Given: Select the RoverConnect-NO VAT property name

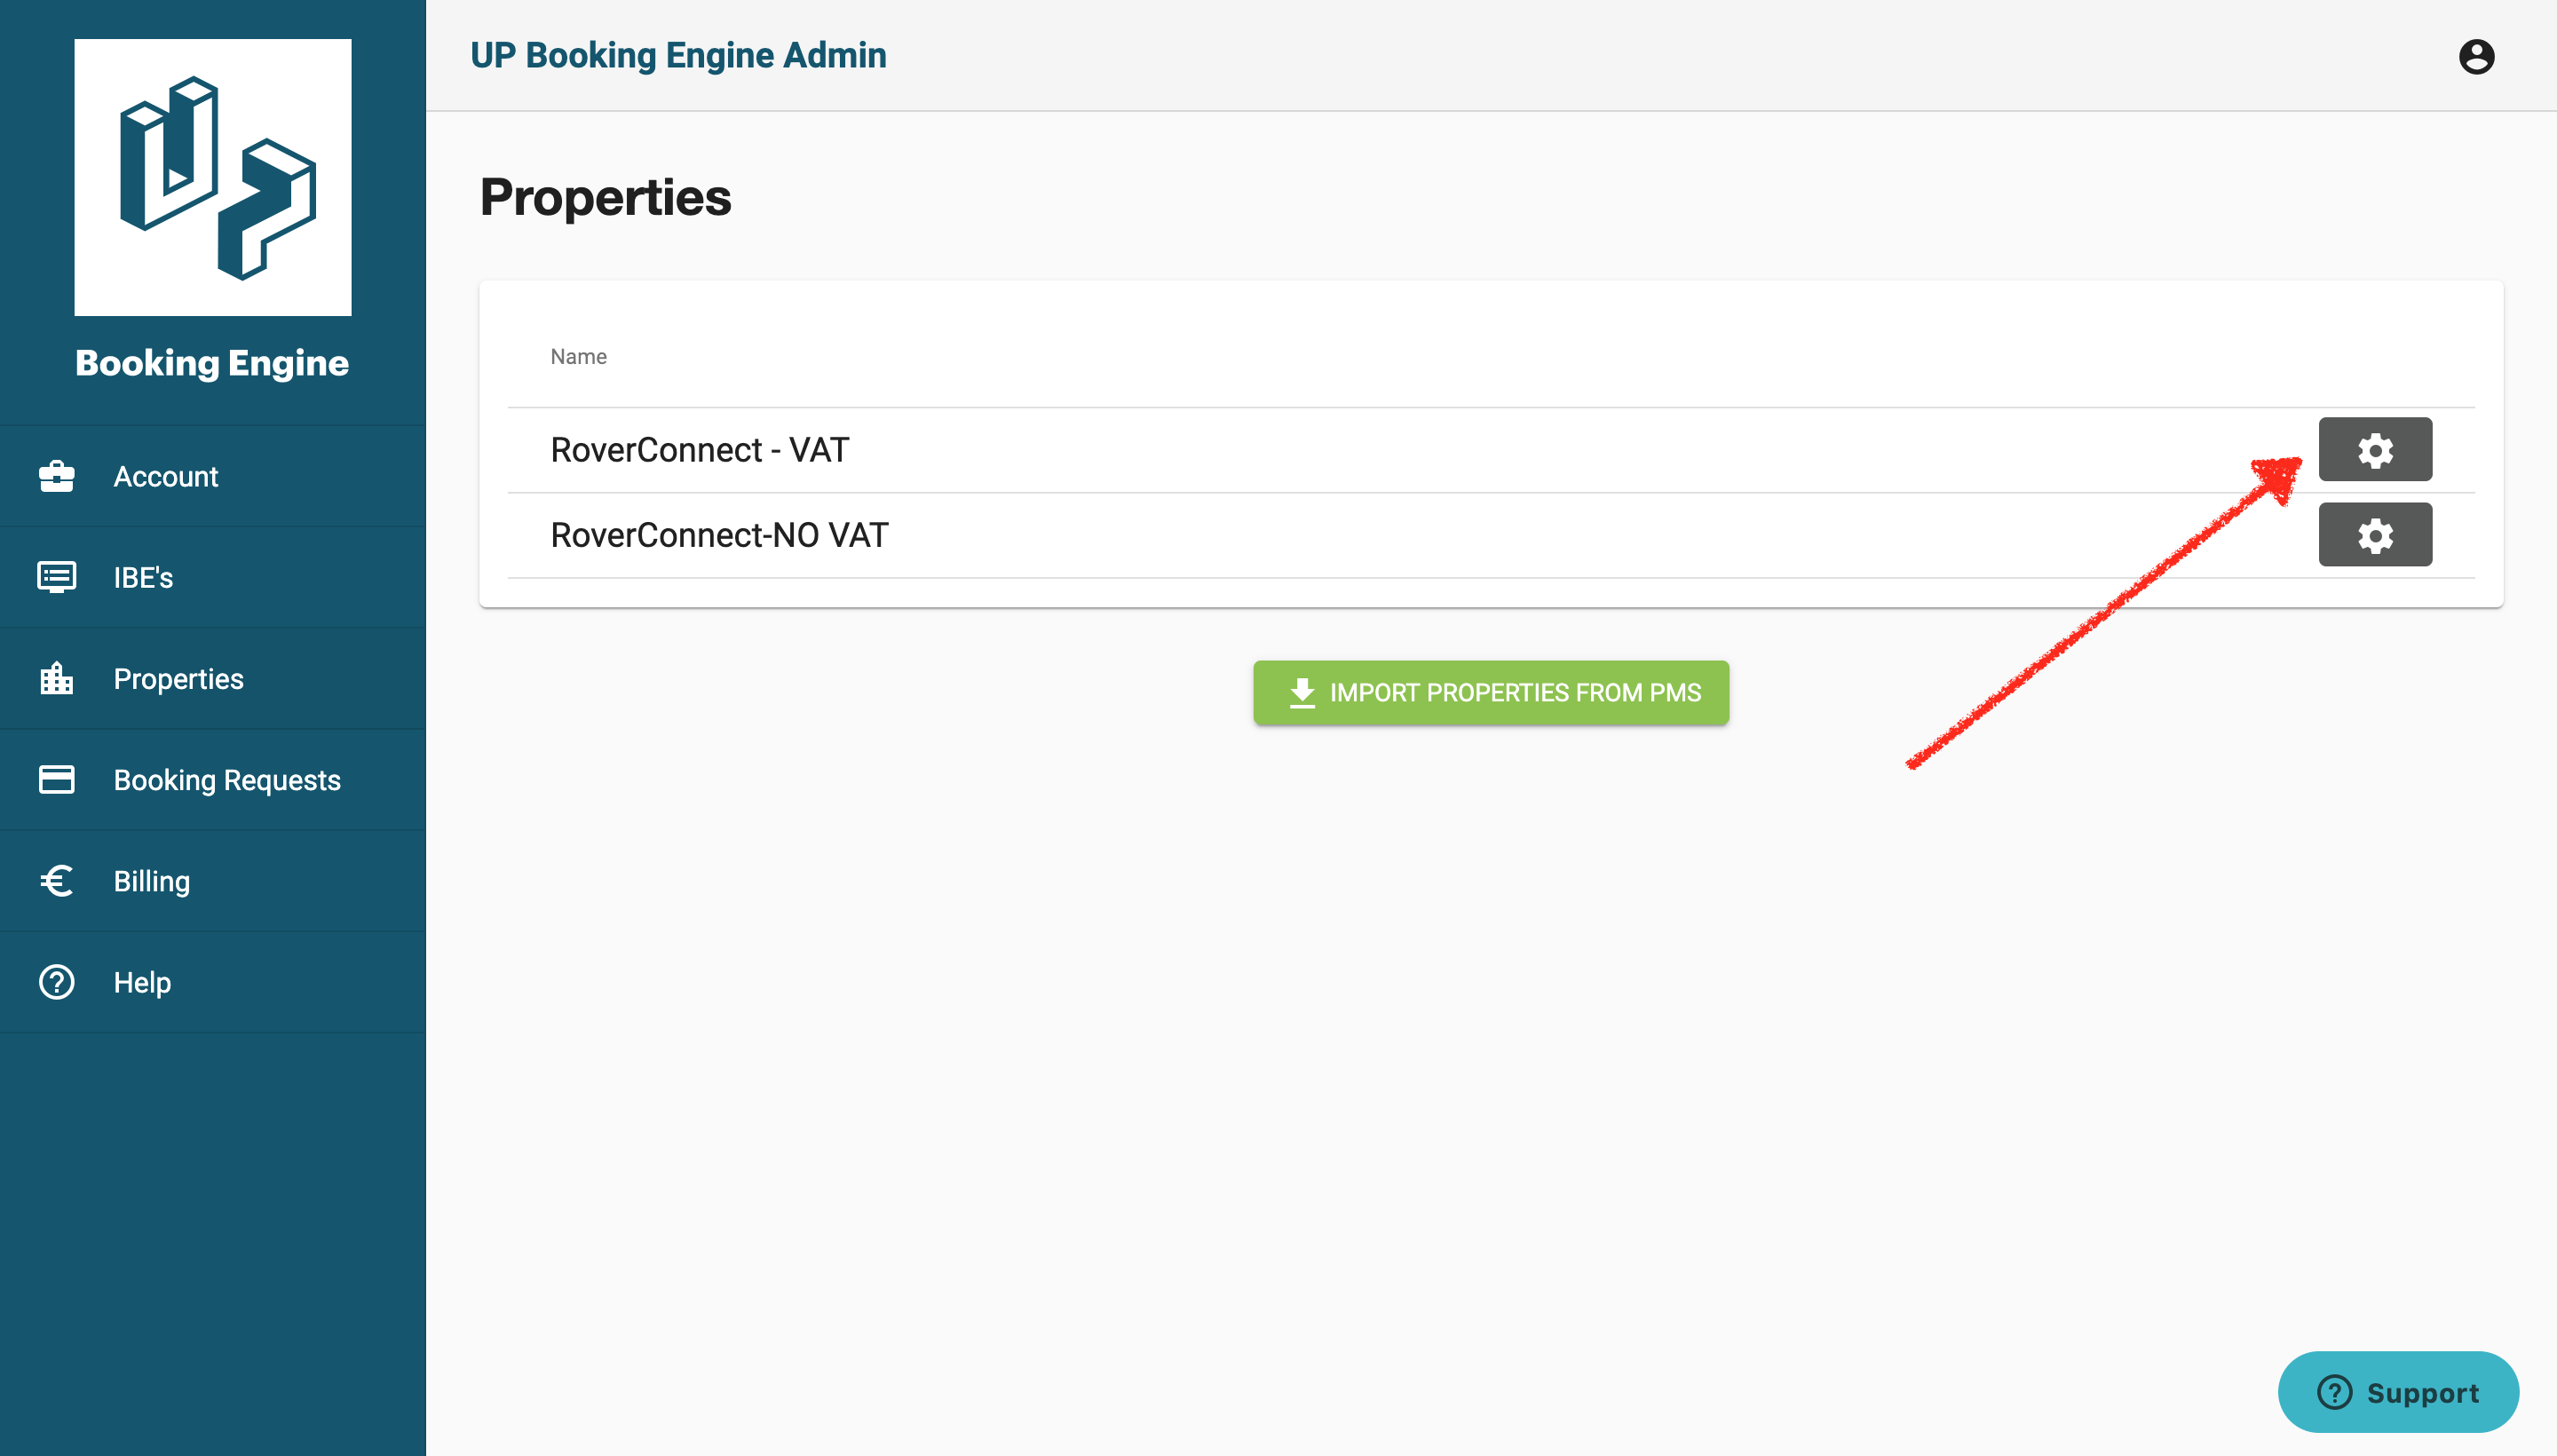Looking at the screenshot, I should [x=719, y=535].
